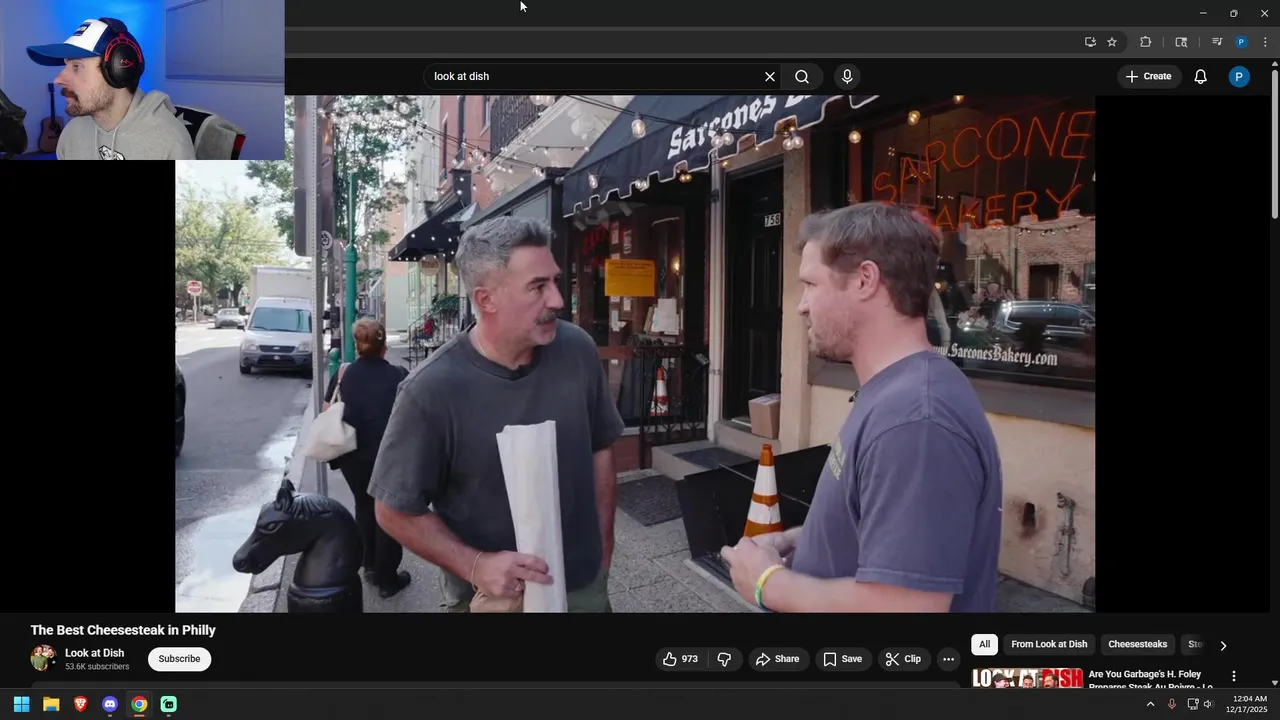Open the network tray icon
The width and height of the screenshot is (1280, 720).
point(1192,704)
